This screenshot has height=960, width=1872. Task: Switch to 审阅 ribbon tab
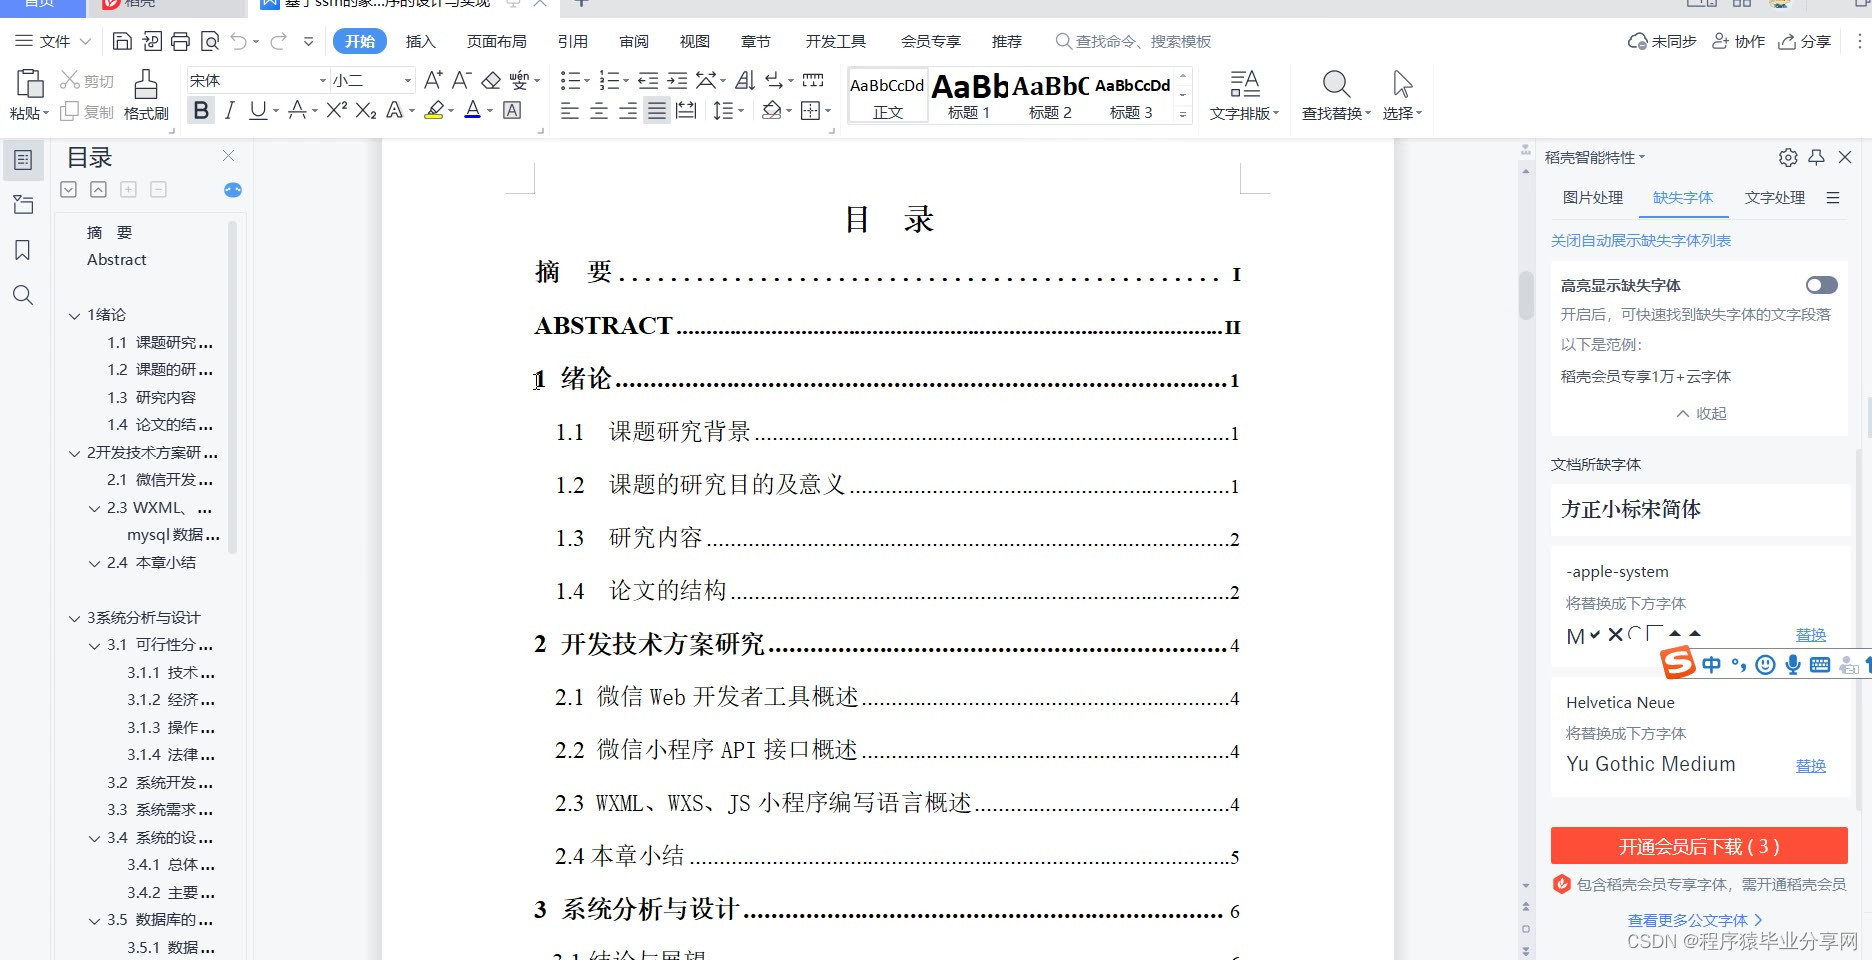coord(634,41)
